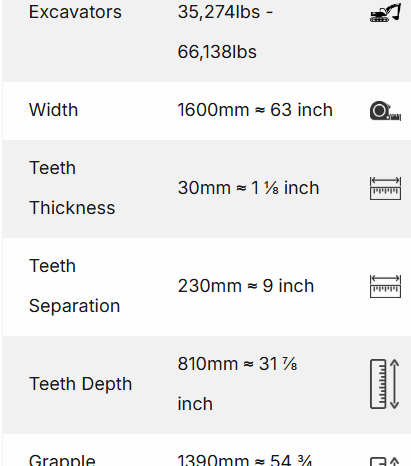Click the 30mm ≈ 1 ⅛ inch value
This screenshot has width=411, height=466.
[x=248, y=188]
